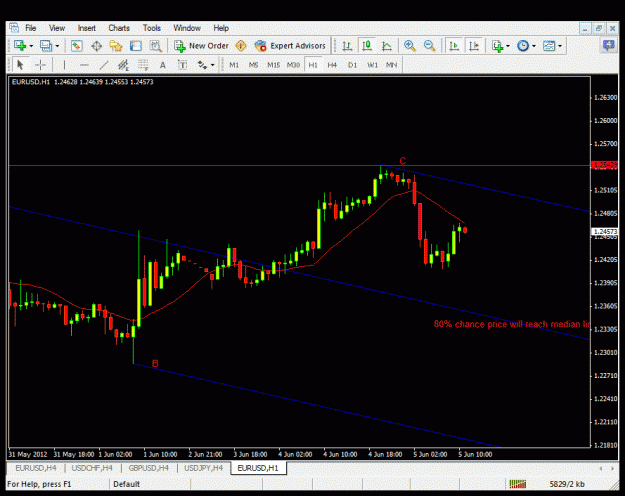The image size is (625, 496).
Task: Open the chat community icon
Action: pyautogui.click(x=609, y=46)
